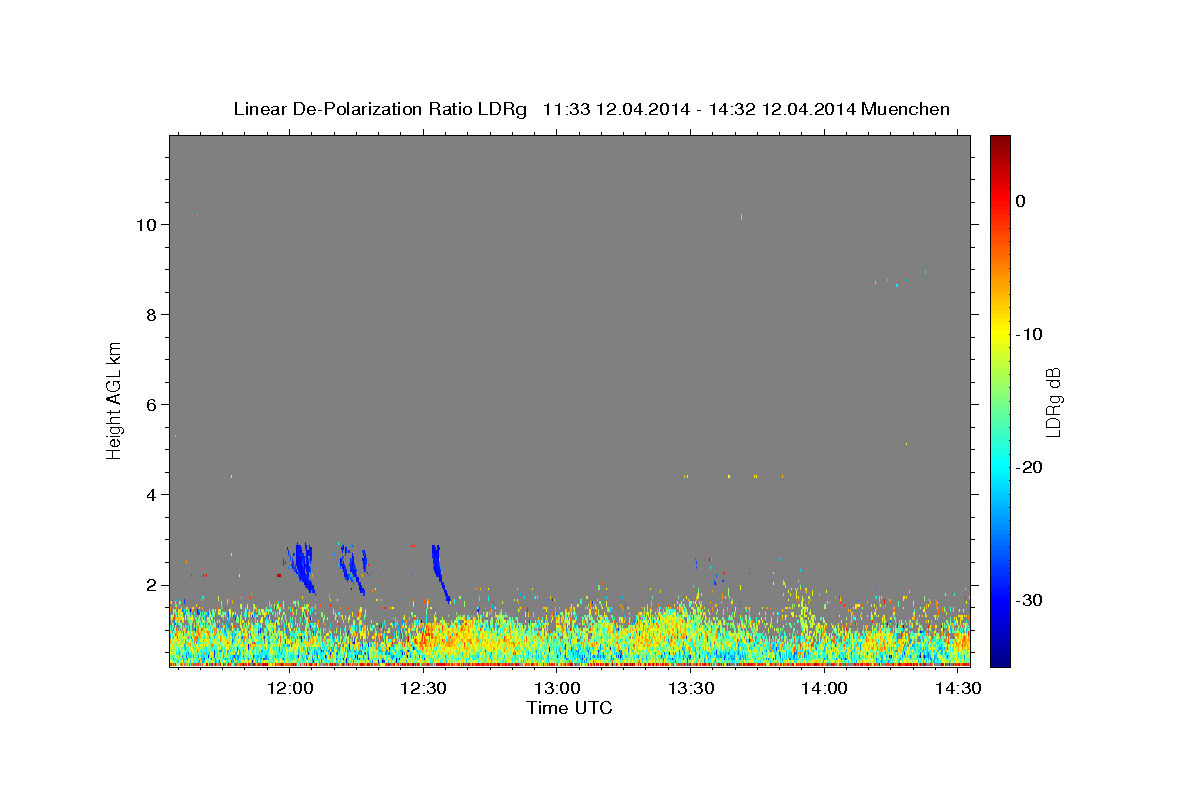Click the 'Time UTC' axis label
The width and height of the screenshot is (1200, 800).
tap(569, 708)
